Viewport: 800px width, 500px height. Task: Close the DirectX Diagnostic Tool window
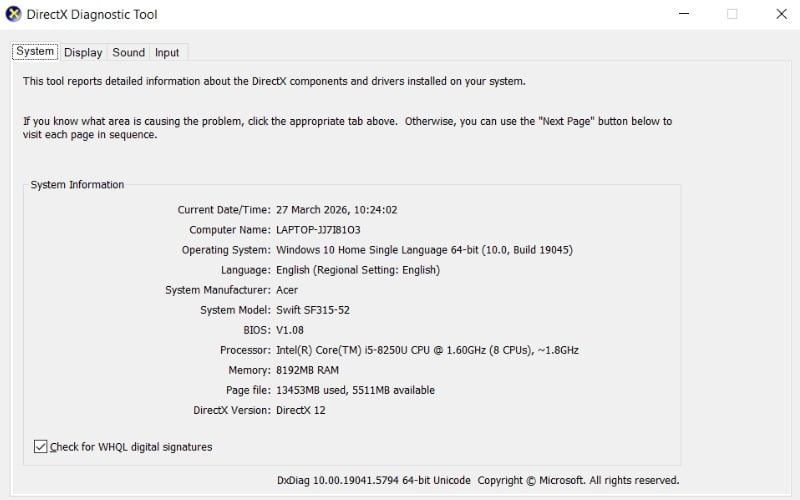(x=781, y=14)
